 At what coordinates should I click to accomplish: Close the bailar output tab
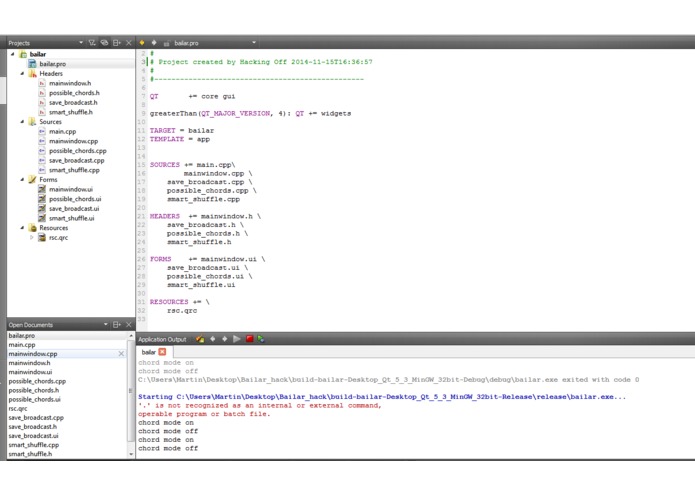(162, 352)
